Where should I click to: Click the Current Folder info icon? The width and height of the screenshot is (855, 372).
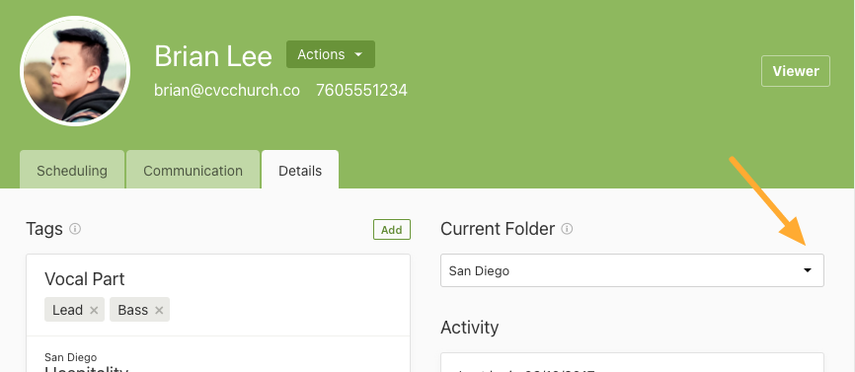point(567,229)
